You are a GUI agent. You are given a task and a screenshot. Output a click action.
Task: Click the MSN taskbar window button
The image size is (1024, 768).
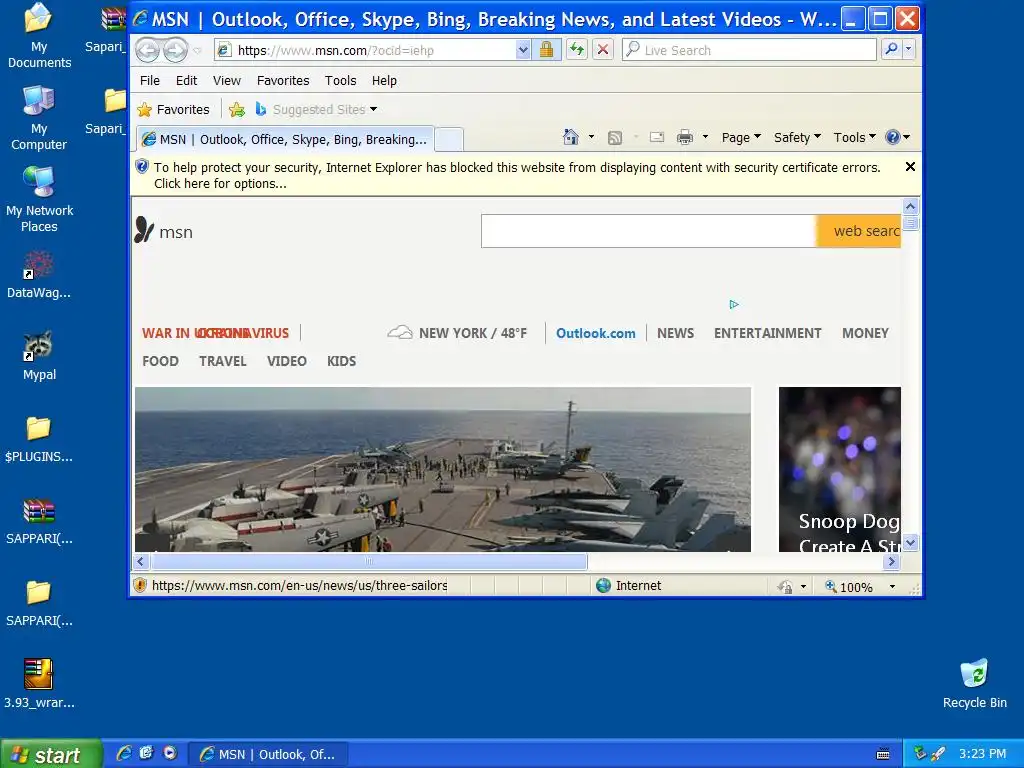pos(268,754)
